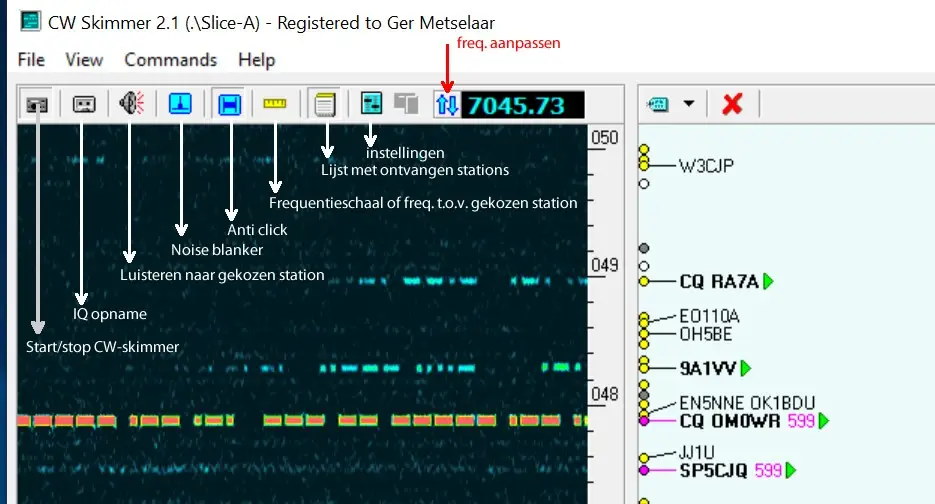Image resolution: width=935 pixels, height=504 pixels.
Task: Toggle the Anti click filter button
Action: point(230,104)
